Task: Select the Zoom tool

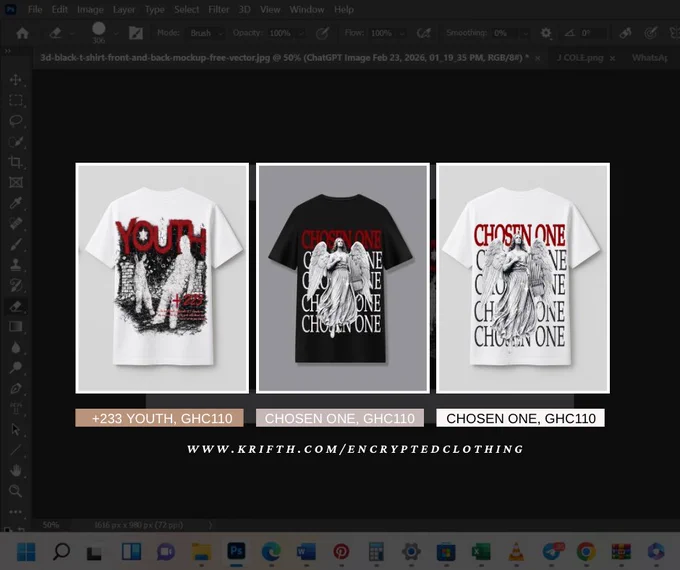Action: (16, 491)
